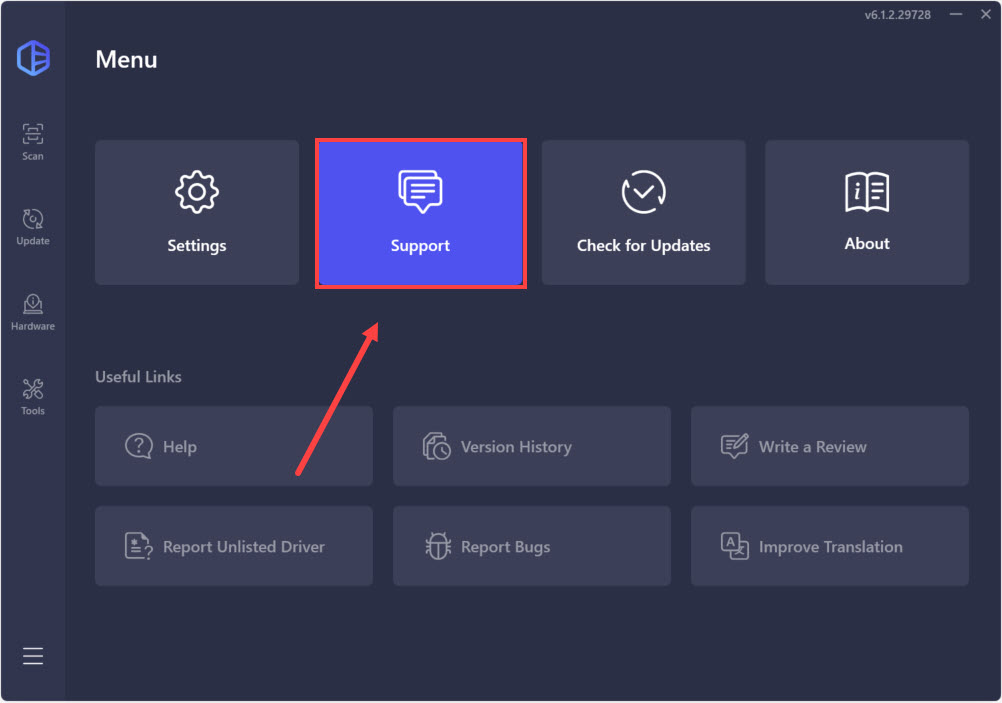Open the Update sidebar icon

coord(33,226)
